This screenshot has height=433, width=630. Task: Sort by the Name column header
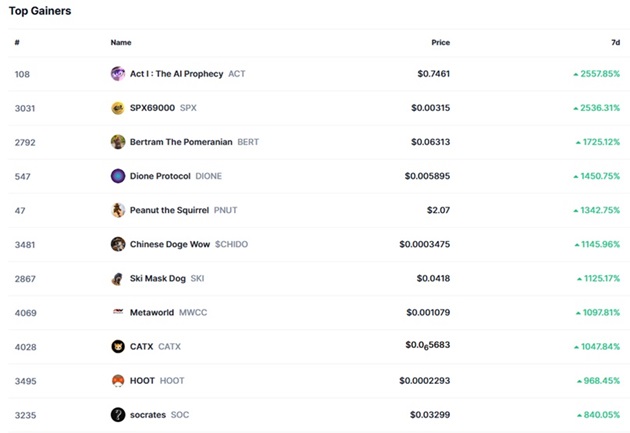click(x=121, y=42)
